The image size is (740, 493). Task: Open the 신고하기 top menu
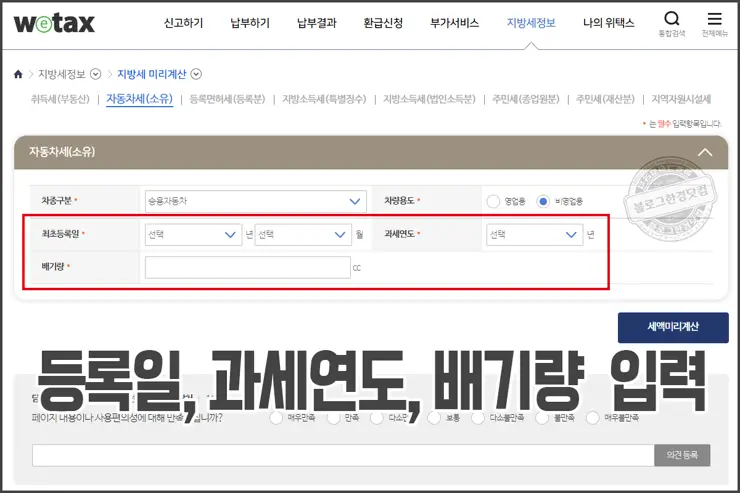[x=183, y=23]
